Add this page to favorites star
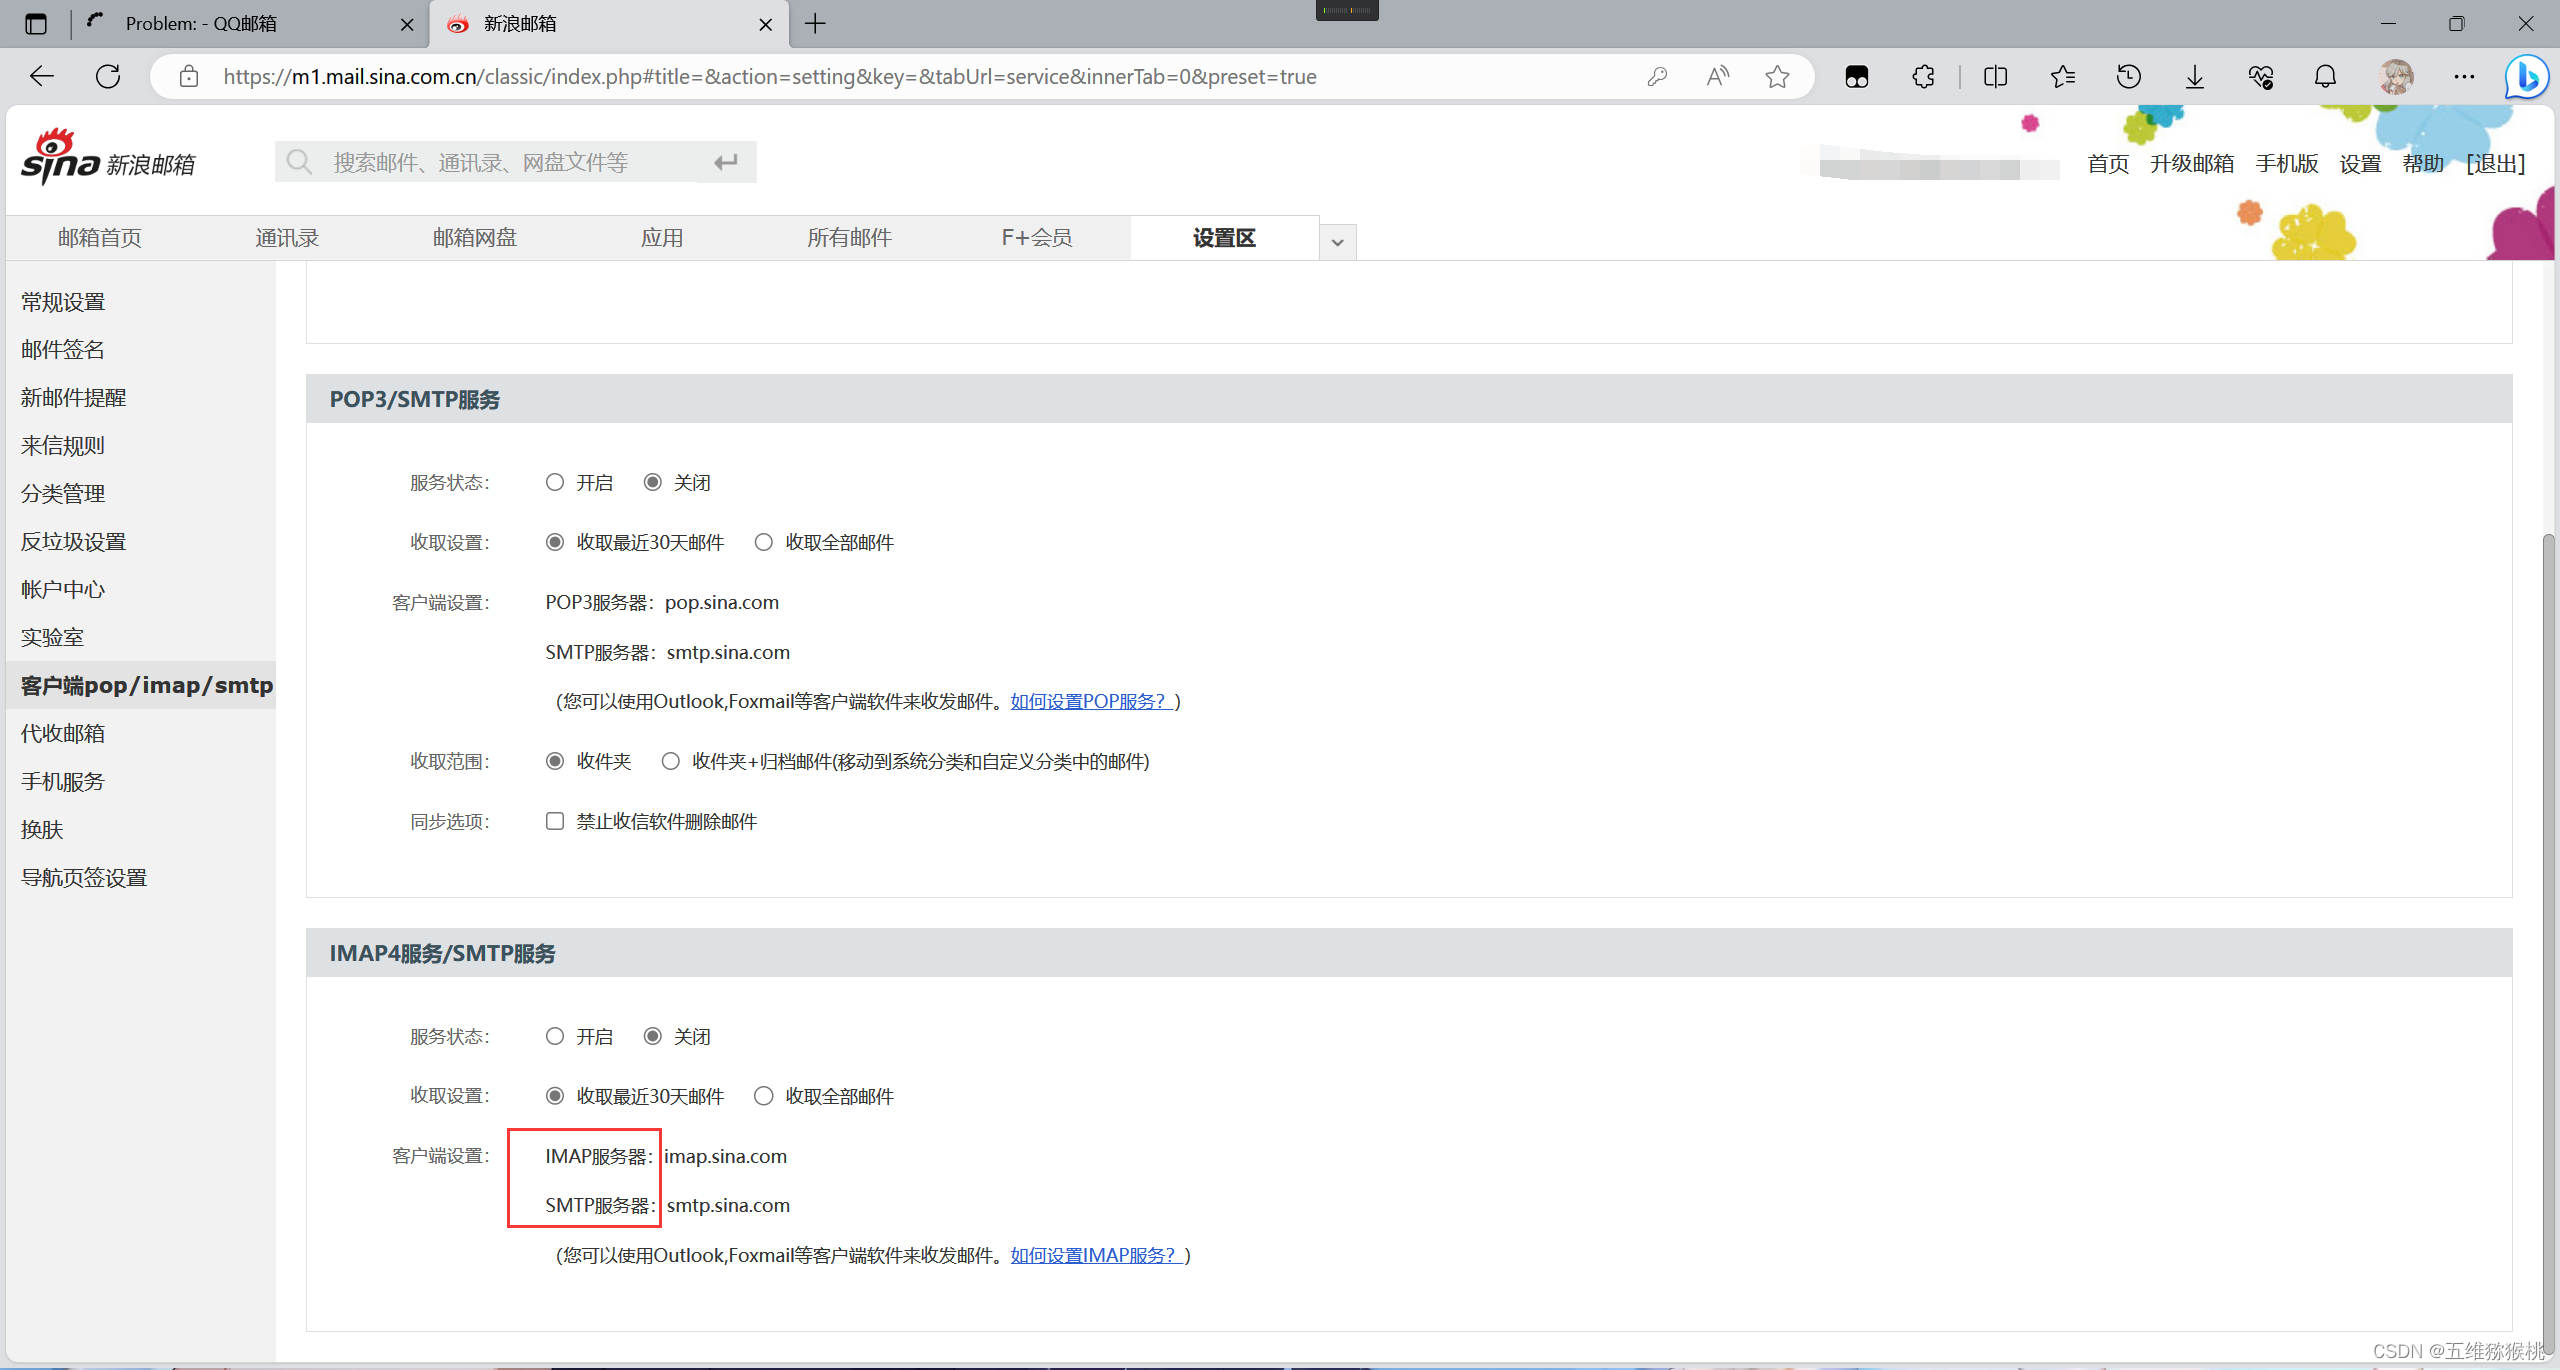This screenshot has height=1370, width=2560. point(1777,77)
